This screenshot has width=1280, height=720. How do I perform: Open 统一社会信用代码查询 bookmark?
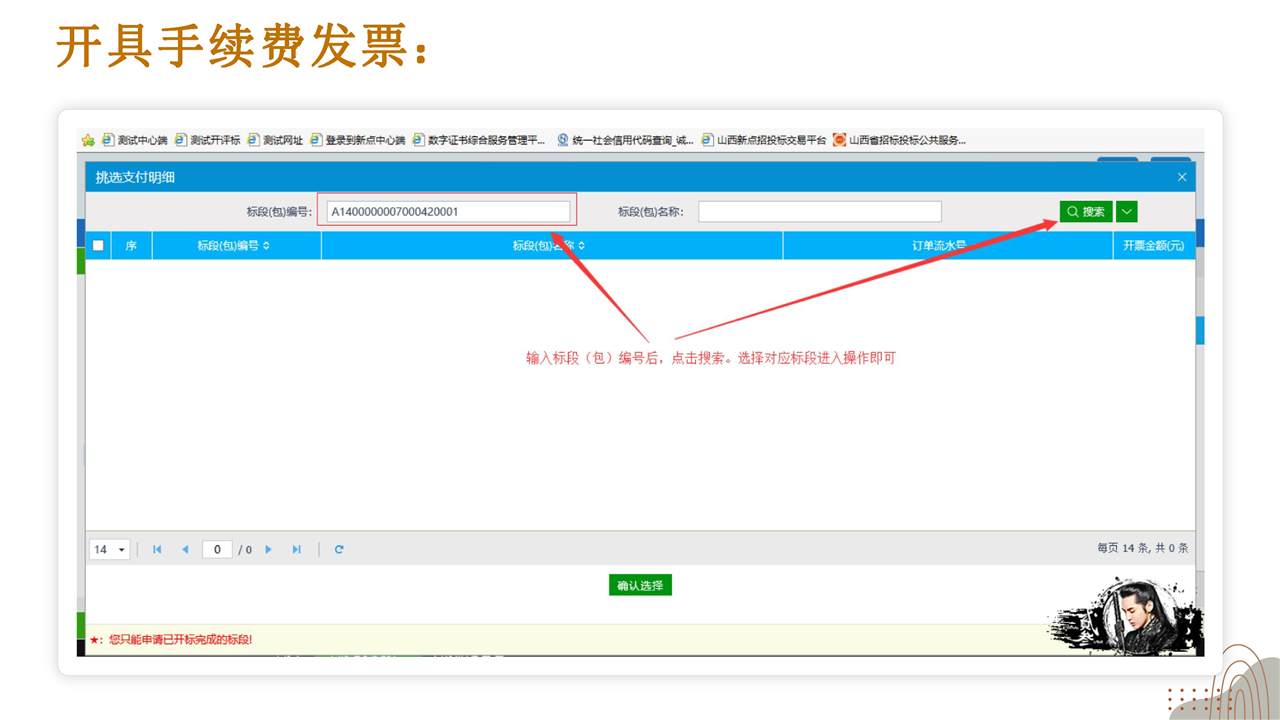(625, 141)
